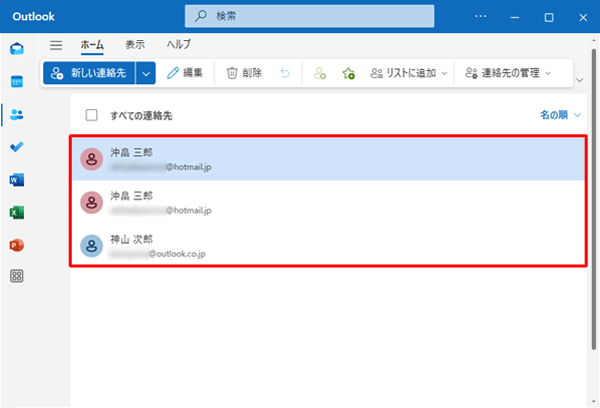
Task: Check the すべての連絡先 checkbox
Action: (x=91, y=115)
